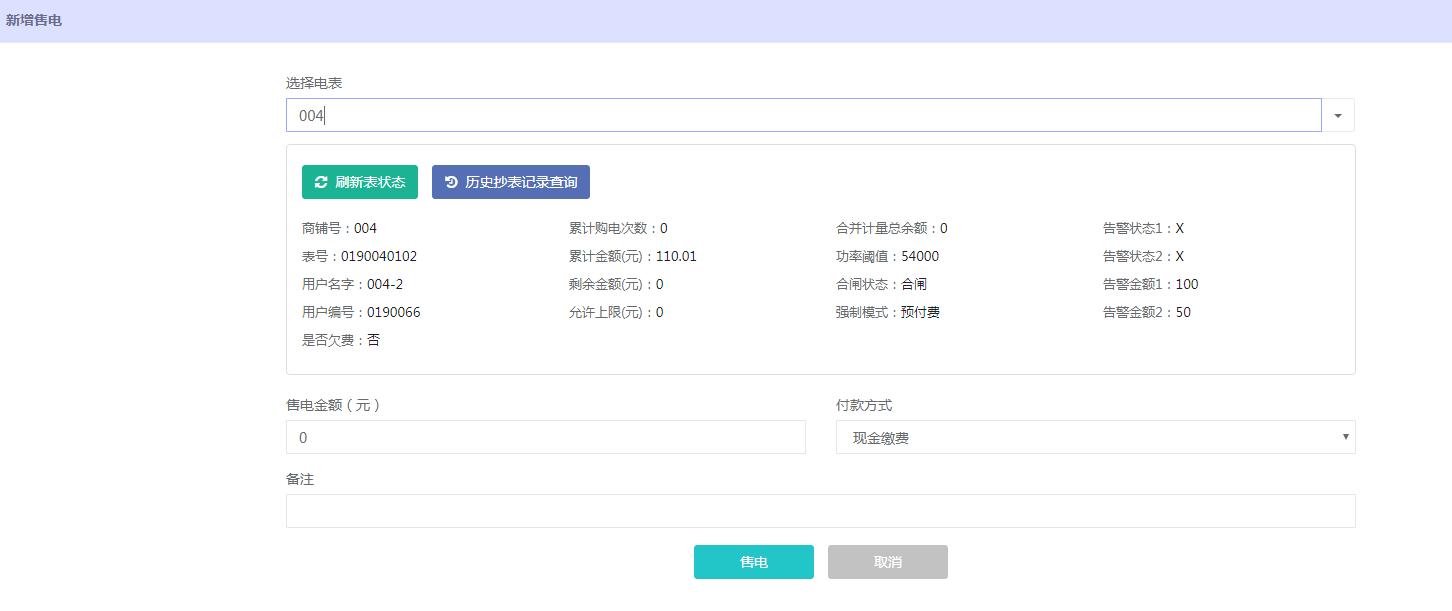Viewport: 1452px width, 611px height.
Task: Click the refresh icon on 刷新表状态
Action: point(321,182)
